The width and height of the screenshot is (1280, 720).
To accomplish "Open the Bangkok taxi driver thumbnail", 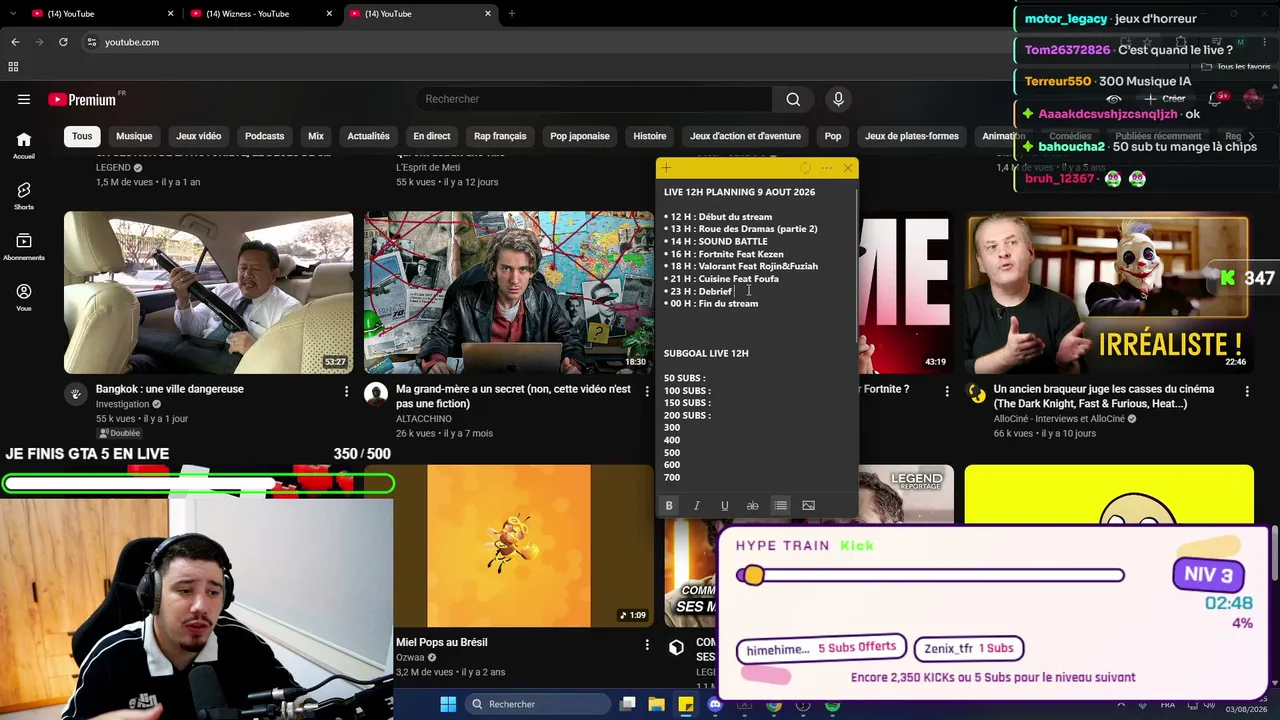I will 209,293.
